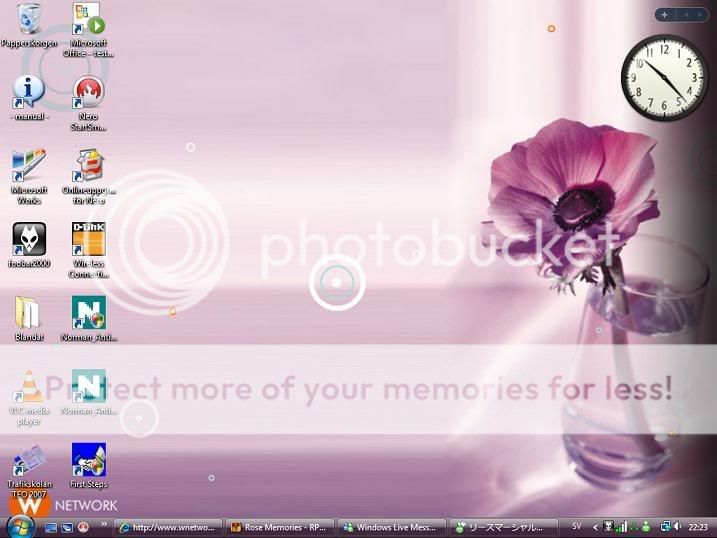The height and width of the screenshot is (538, 717).
Task: Show hidden system tray icons arrow
Action: click(x=596, y=526)
